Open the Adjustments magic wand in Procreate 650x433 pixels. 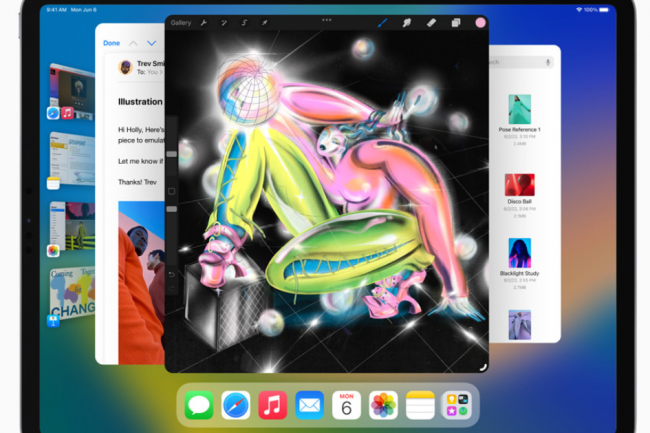point(224,23)
